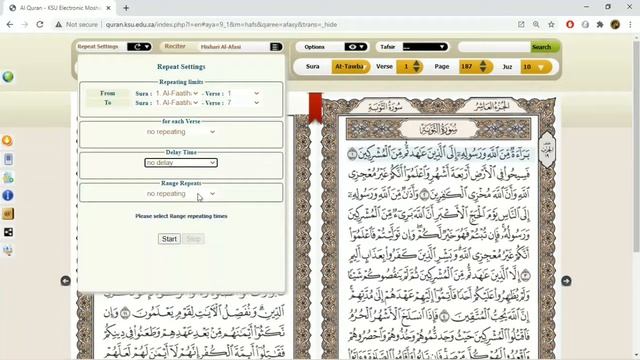Select the Al Quran - KSU browser tab
This screenshot has width=640, height=360.
click(x=60, y=8)
